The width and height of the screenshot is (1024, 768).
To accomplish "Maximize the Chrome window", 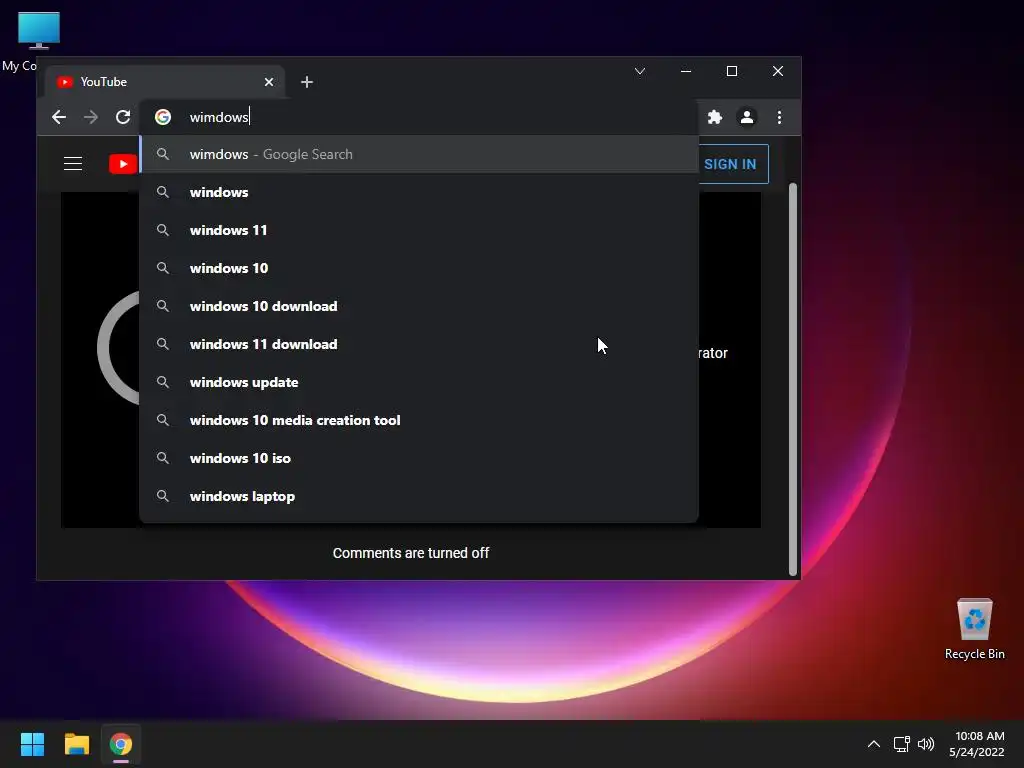I will pos(732,71).
